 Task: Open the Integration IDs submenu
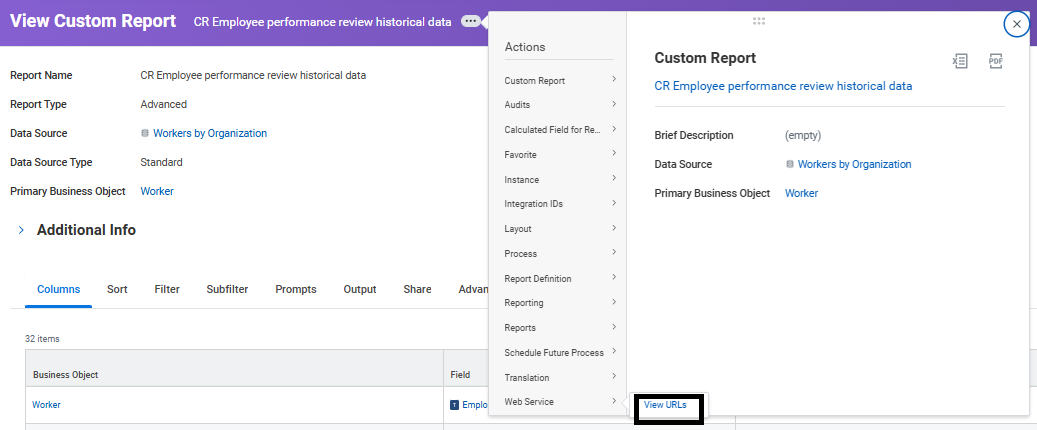click(560, 204)
